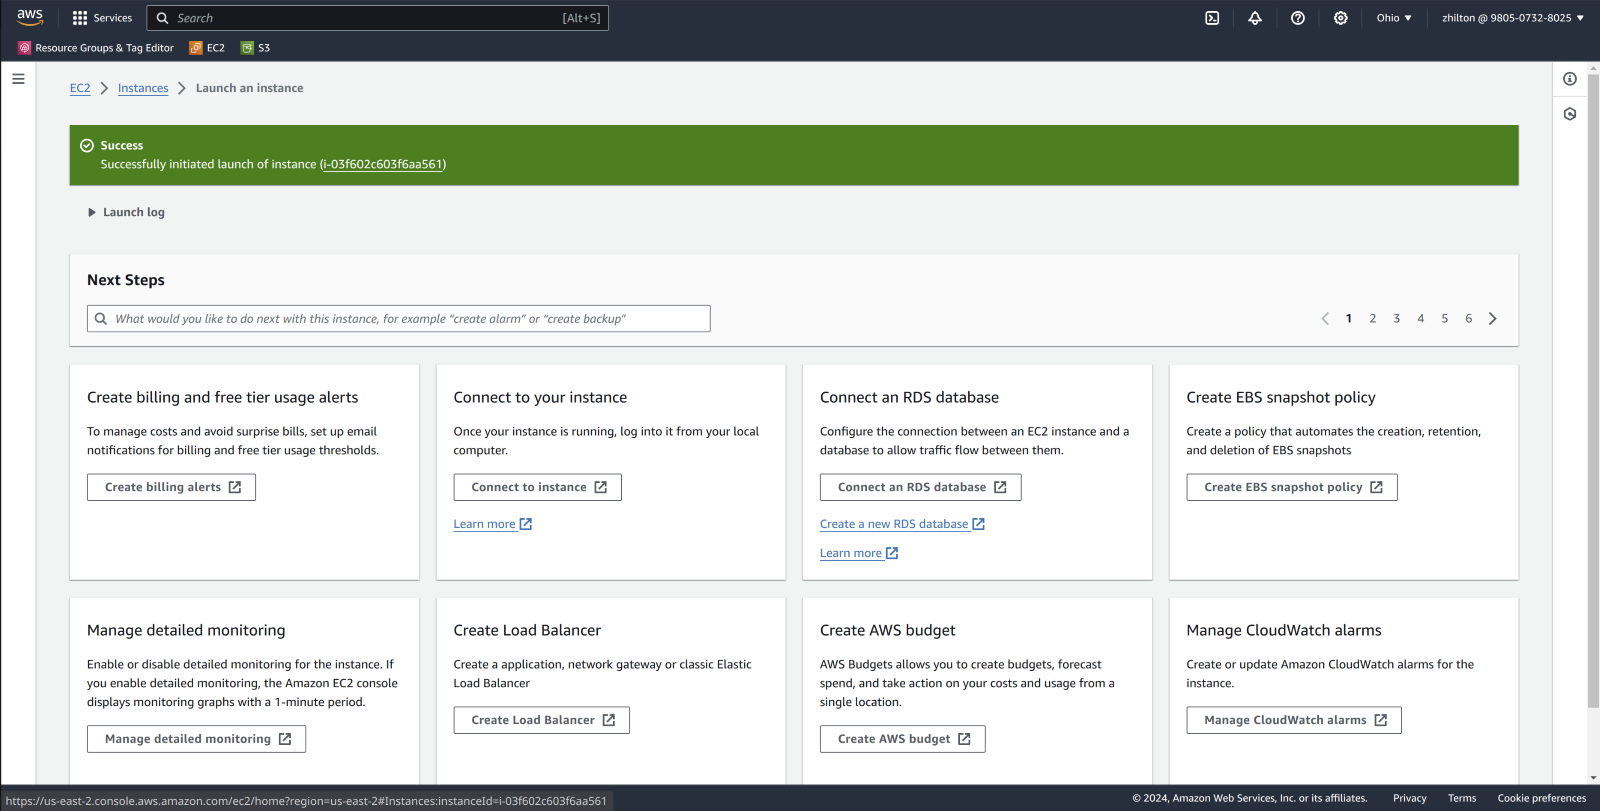Open Learn more under Connect to your instance
Image resolution: width=1600 pixels, height=811 pixels.
493,524
